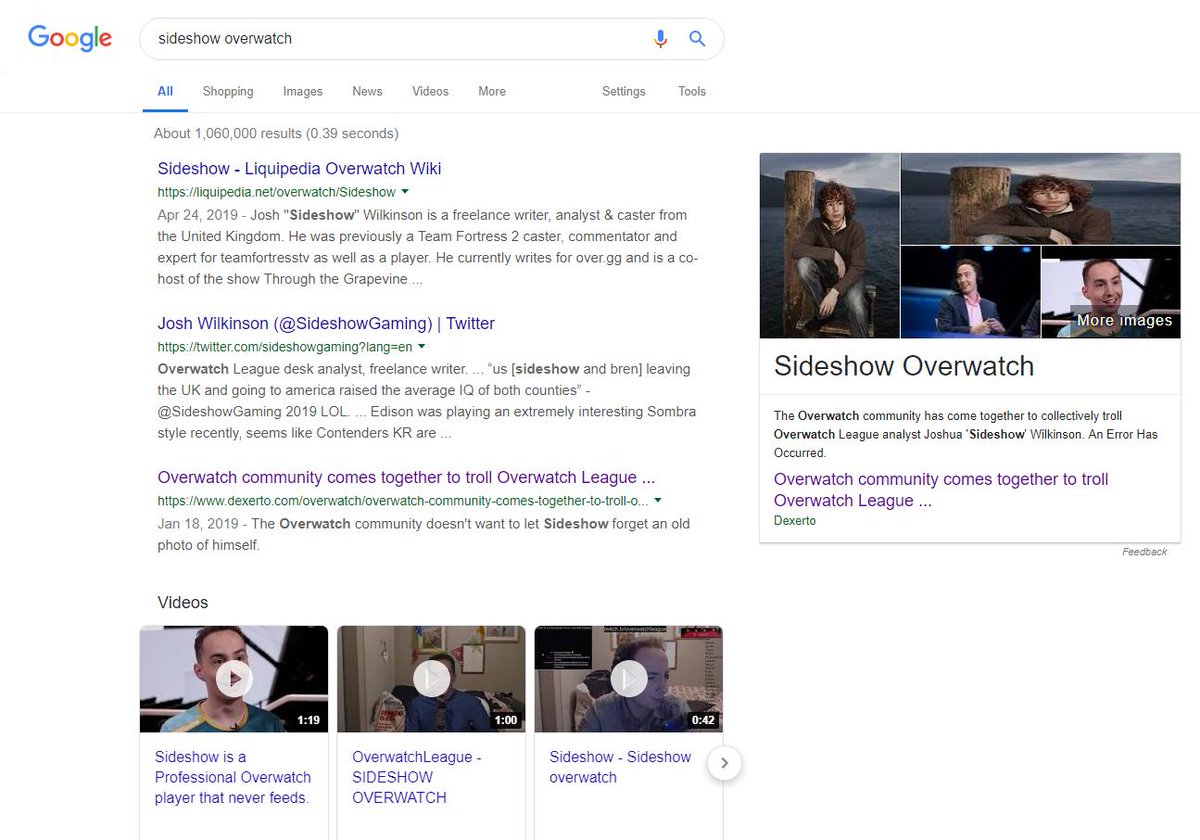Expand Dexerto result URL dropdown arrow
This screenshot has width=1200, height=840.
click(x=658, y=500)
